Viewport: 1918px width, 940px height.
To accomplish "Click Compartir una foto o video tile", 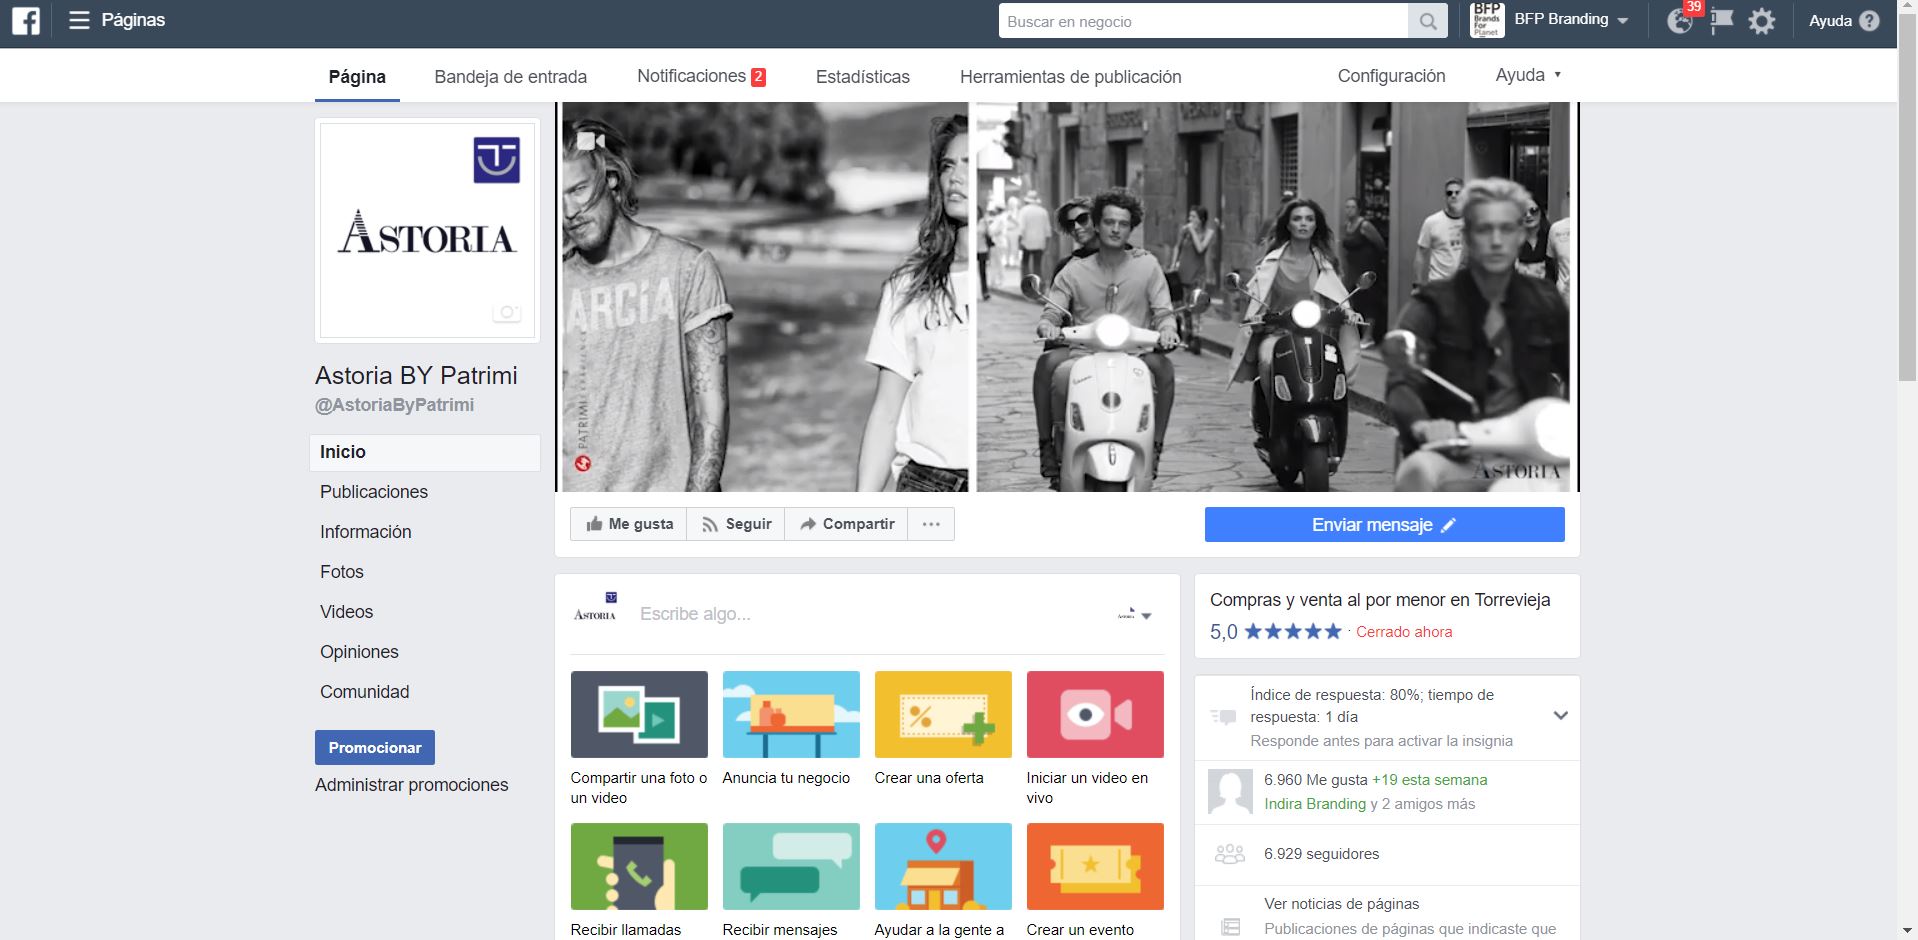I will pyautogui.click(x=639, y=714).
